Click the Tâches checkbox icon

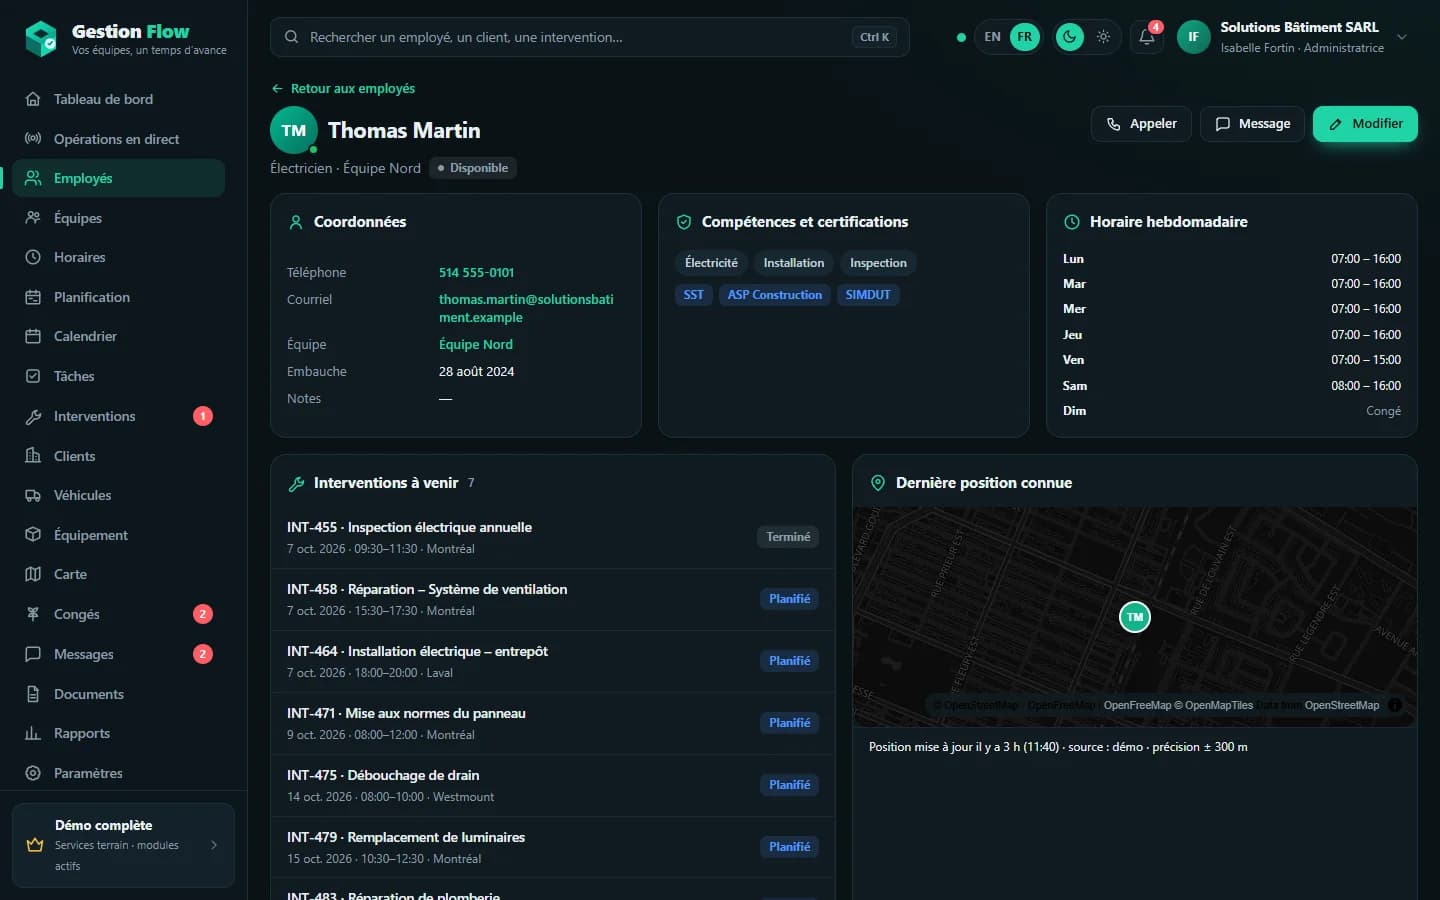pyautogui.click(x=33, y=376)
